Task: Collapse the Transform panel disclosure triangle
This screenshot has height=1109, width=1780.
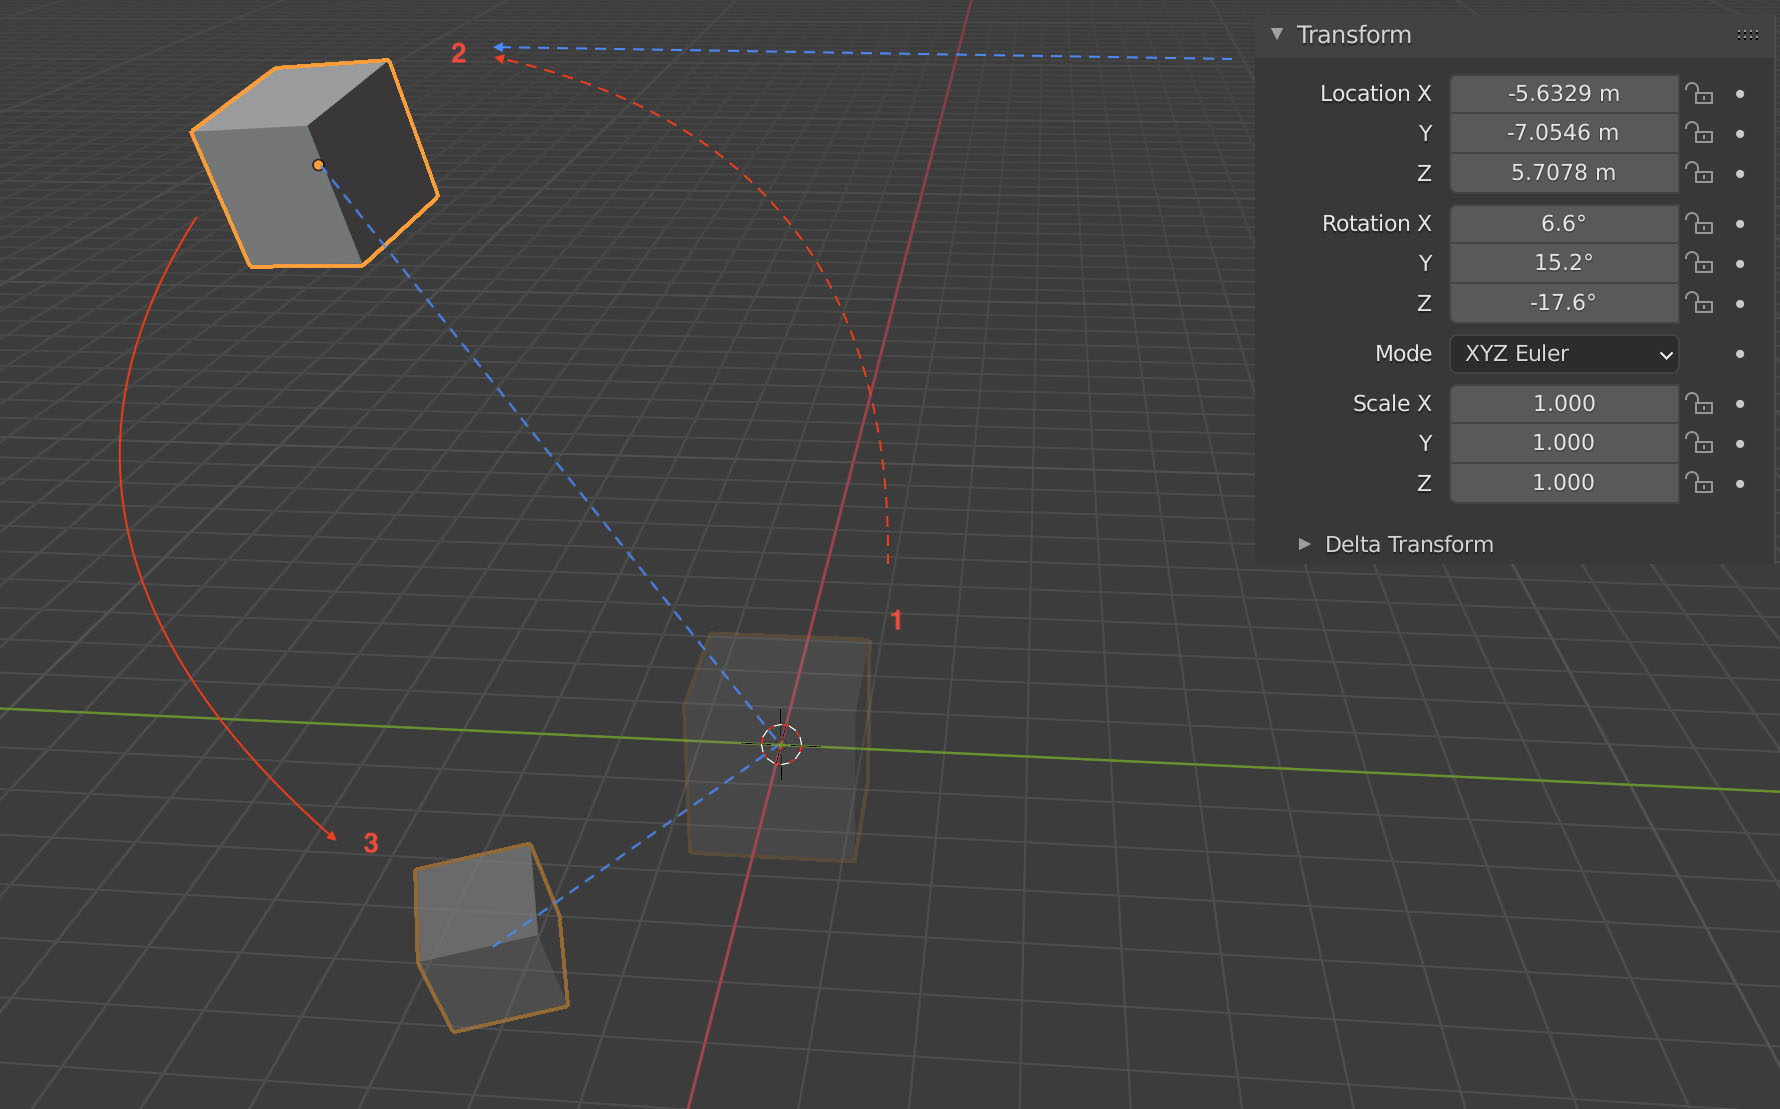Action: 1276,33
